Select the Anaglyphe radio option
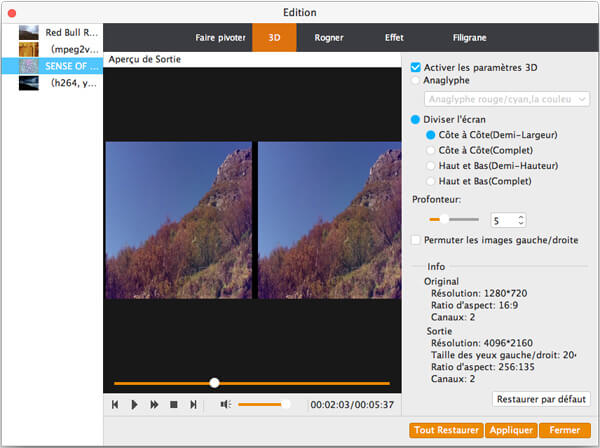 click(x=416, y=80)
